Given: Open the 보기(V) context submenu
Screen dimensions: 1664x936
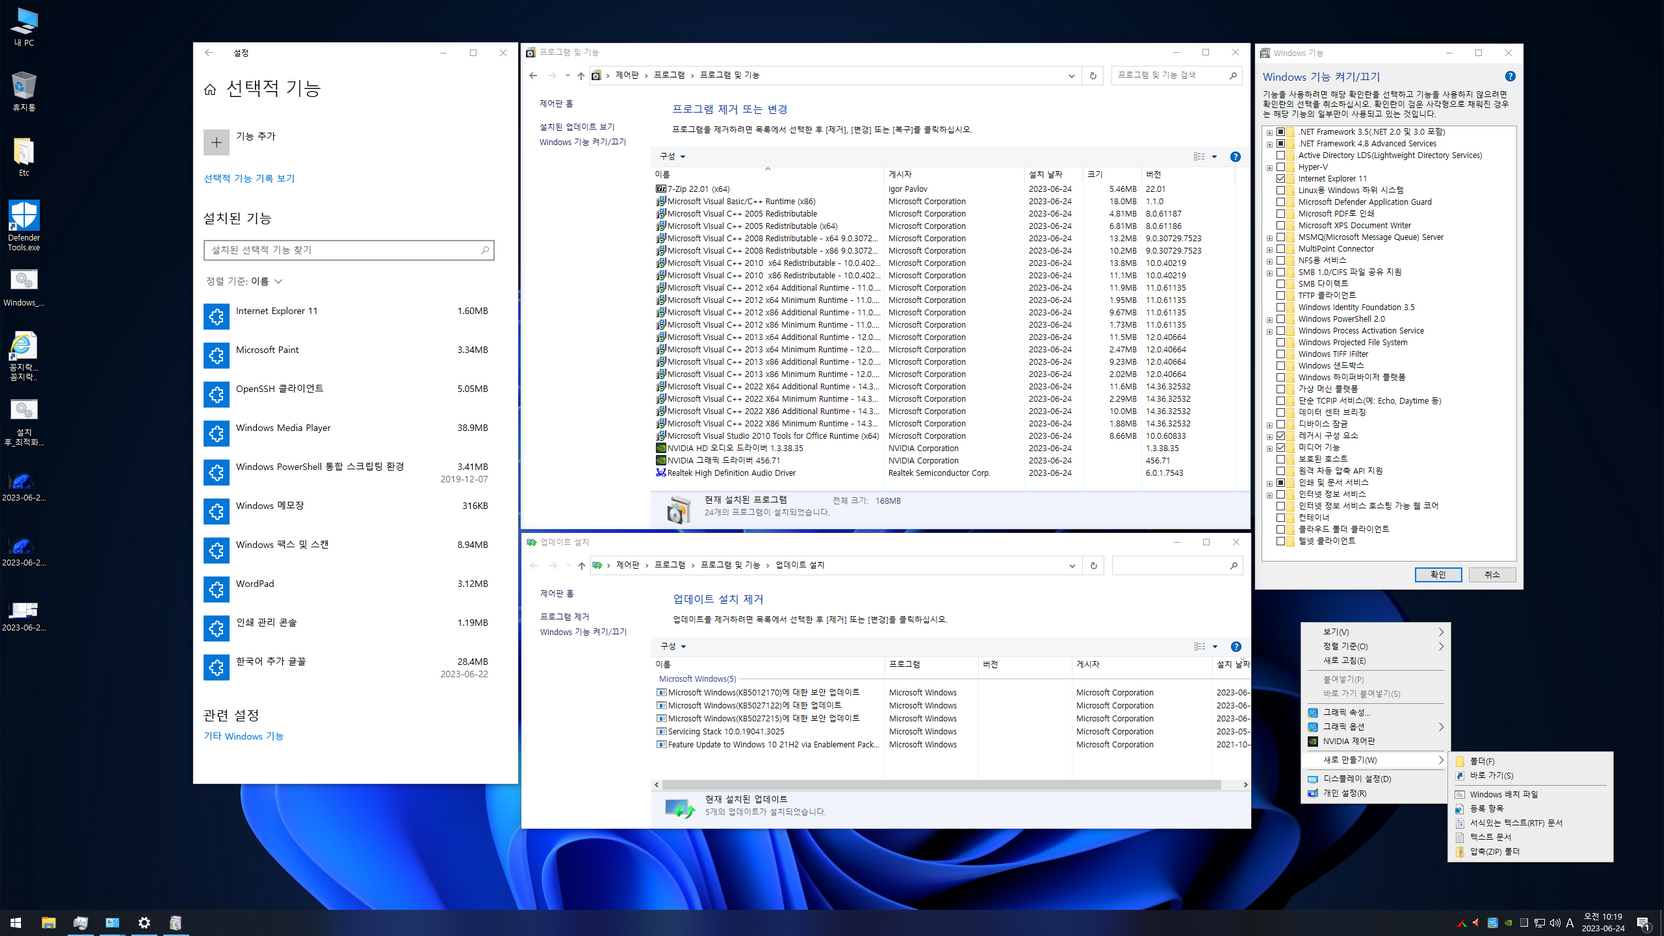Looking at the screenshot, I should point(1377,632).
